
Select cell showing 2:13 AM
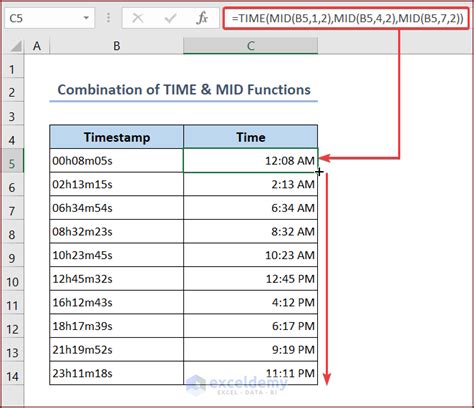(x=251, y=184)
